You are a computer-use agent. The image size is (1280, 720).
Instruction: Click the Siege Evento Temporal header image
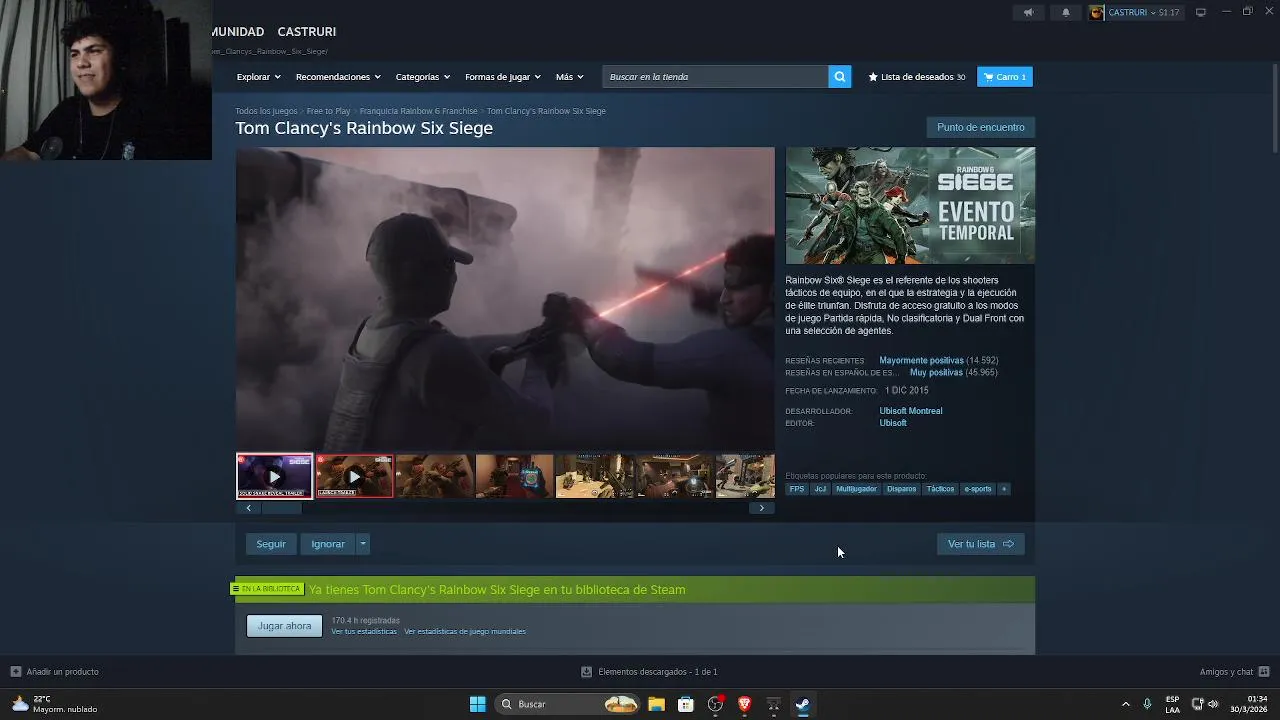(x=910, y=206)
